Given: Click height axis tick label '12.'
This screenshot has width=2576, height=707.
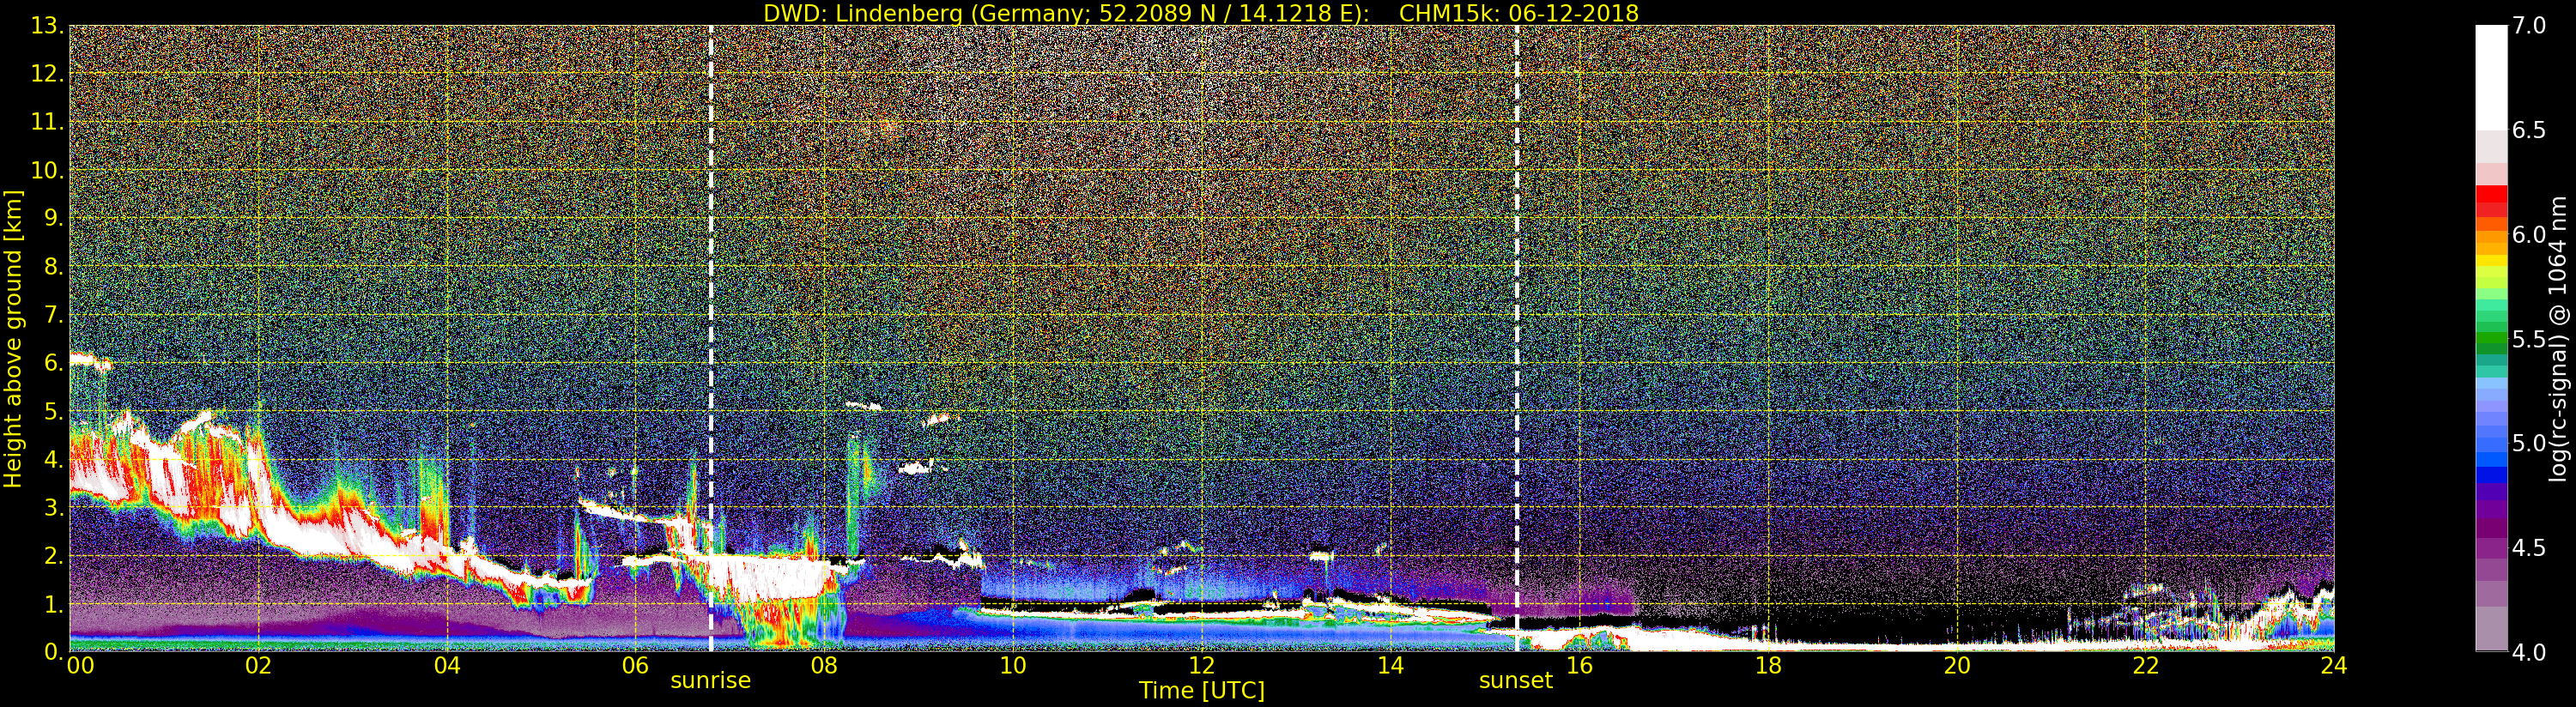Looking at the screenshot, I should [48, 74].
